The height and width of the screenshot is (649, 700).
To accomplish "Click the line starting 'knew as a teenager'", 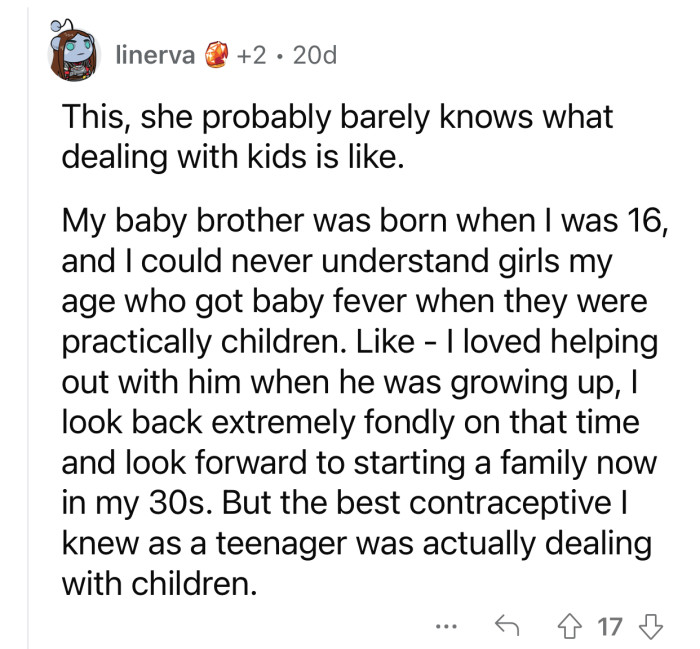I will 357,543.
